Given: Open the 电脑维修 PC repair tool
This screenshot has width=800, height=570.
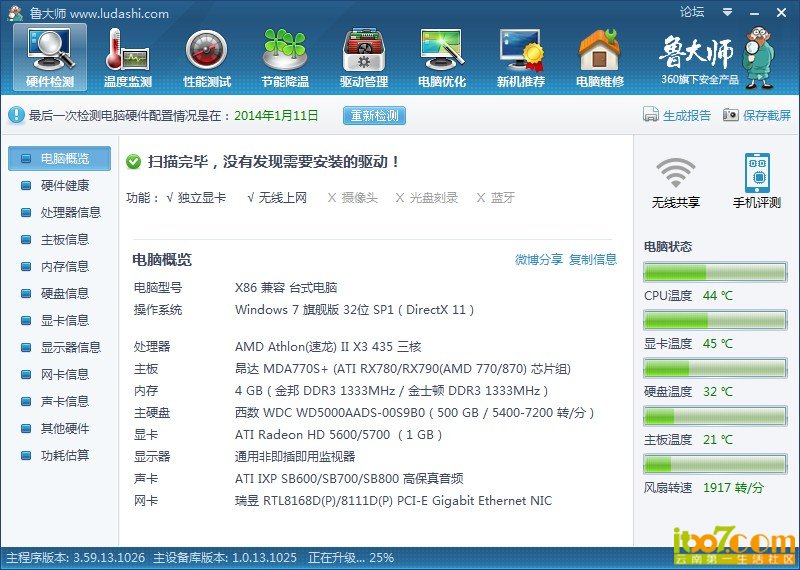Looking at the screenshot, I should 599,57.
